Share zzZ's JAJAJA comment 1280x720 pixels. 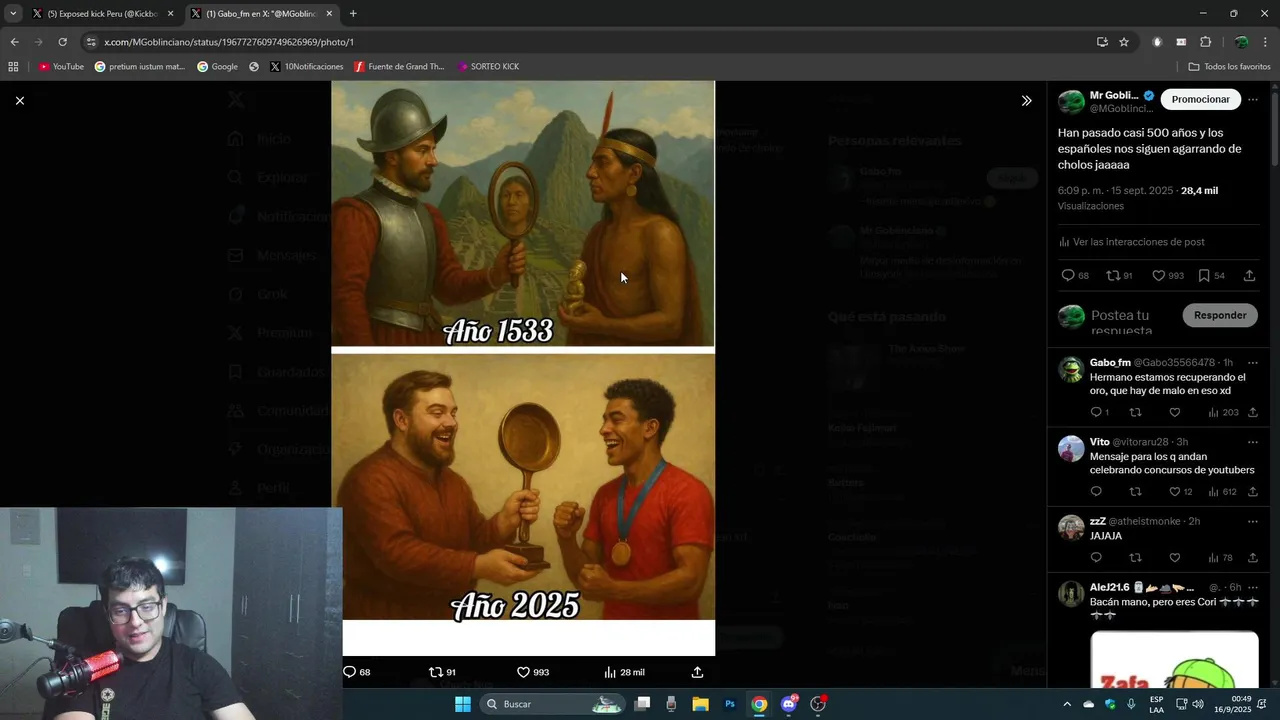point(1253,557)
